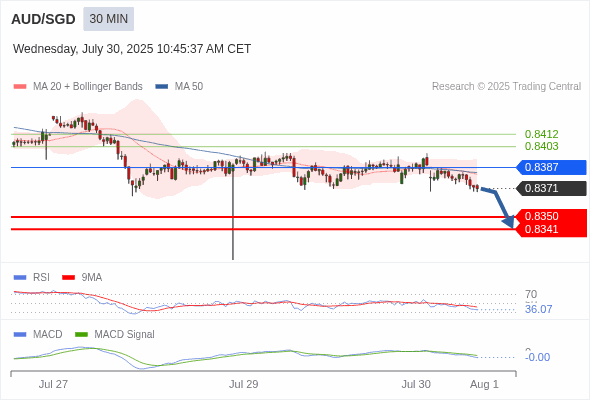The image size is (590, 400).
Task: Click the 9MA red legend swatch
Action: pos(68,278)
